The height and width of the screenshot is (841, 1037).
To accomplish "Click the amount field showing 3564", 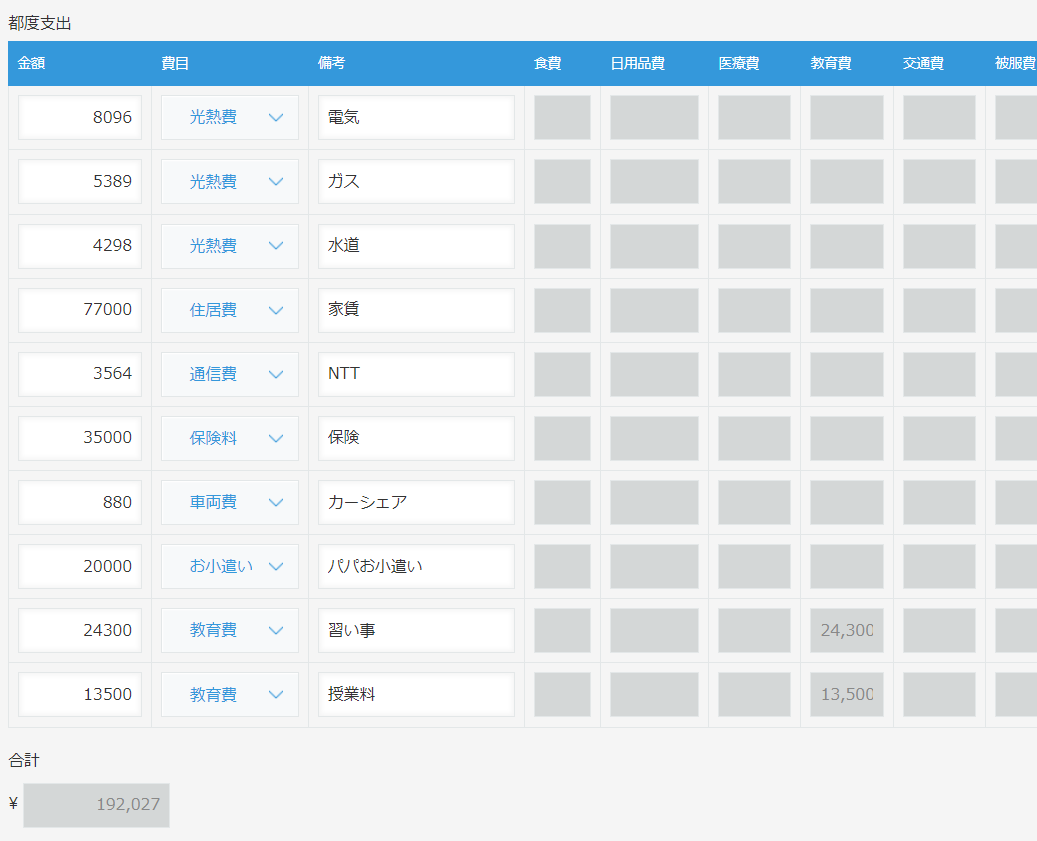I will point(80,374).
